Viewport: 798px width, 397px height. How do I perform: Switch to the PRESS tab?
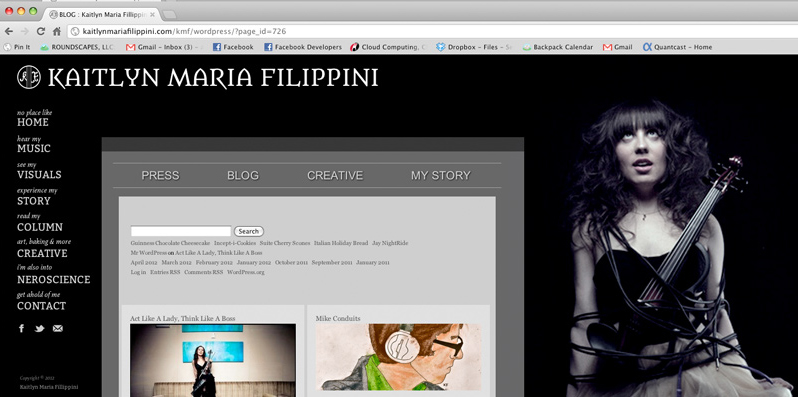[x=160, y=176]
